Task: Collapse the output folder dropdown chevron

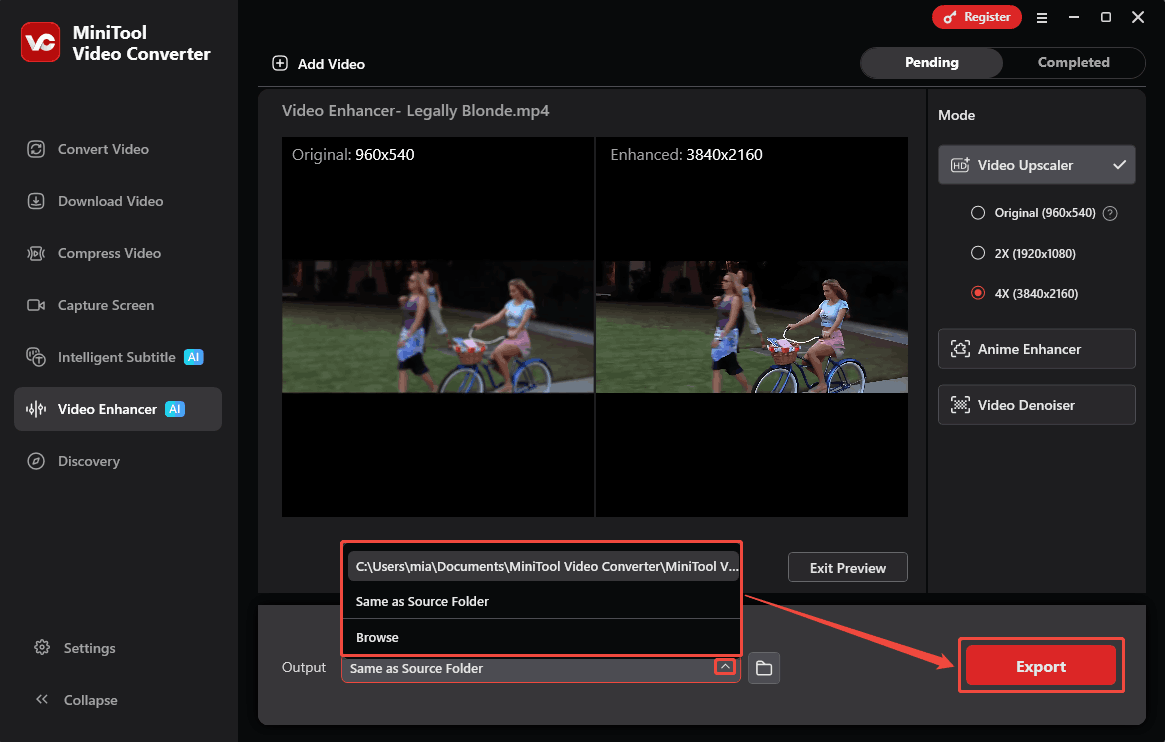Action: (725, 666)
